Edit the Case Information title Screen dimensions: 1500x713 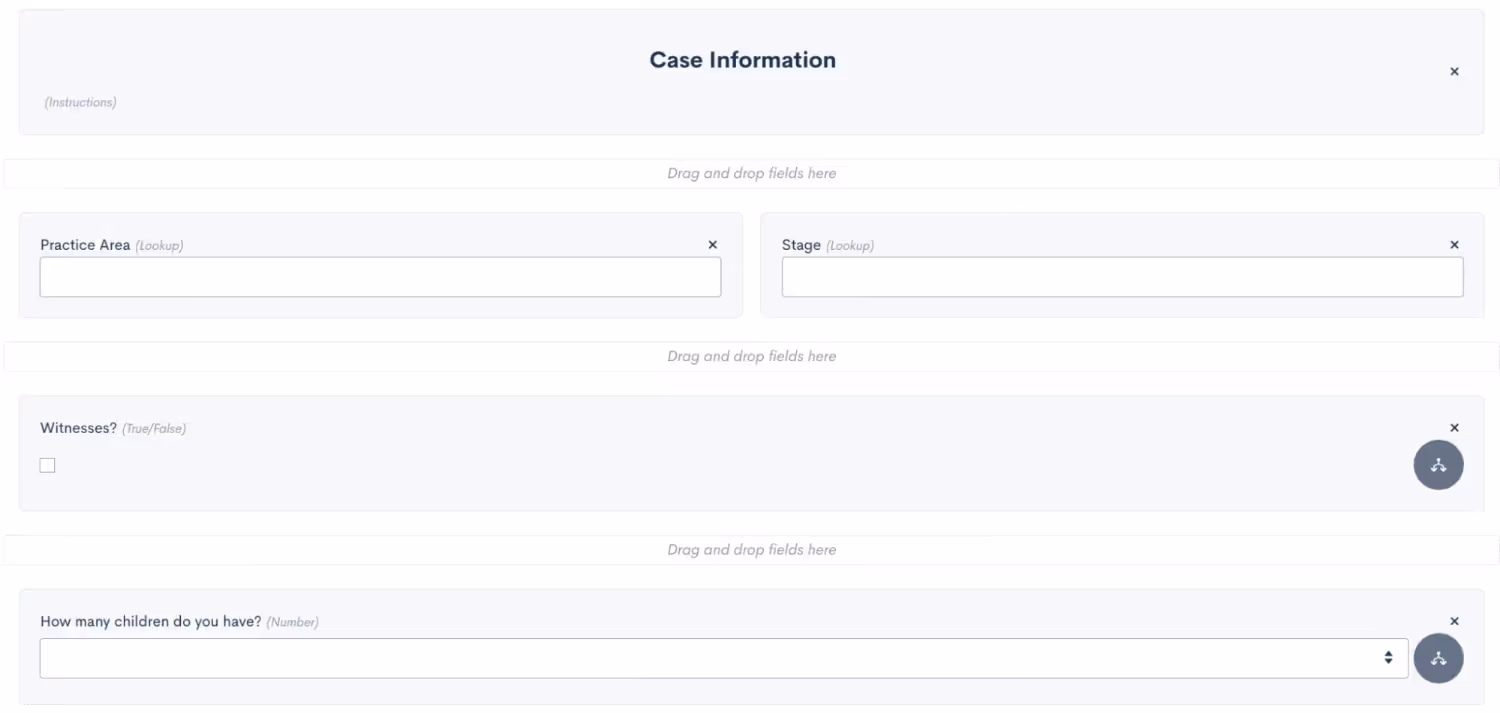tap(742, 60)
